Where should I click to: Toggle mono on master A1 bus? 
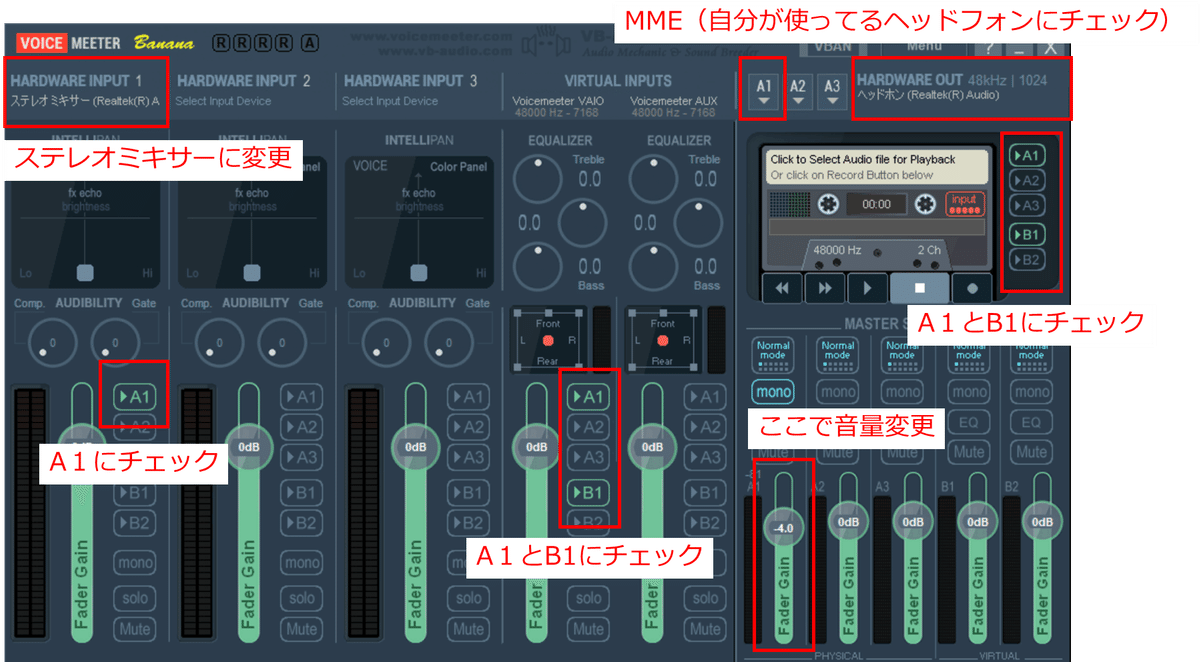[x=773, y=392]
